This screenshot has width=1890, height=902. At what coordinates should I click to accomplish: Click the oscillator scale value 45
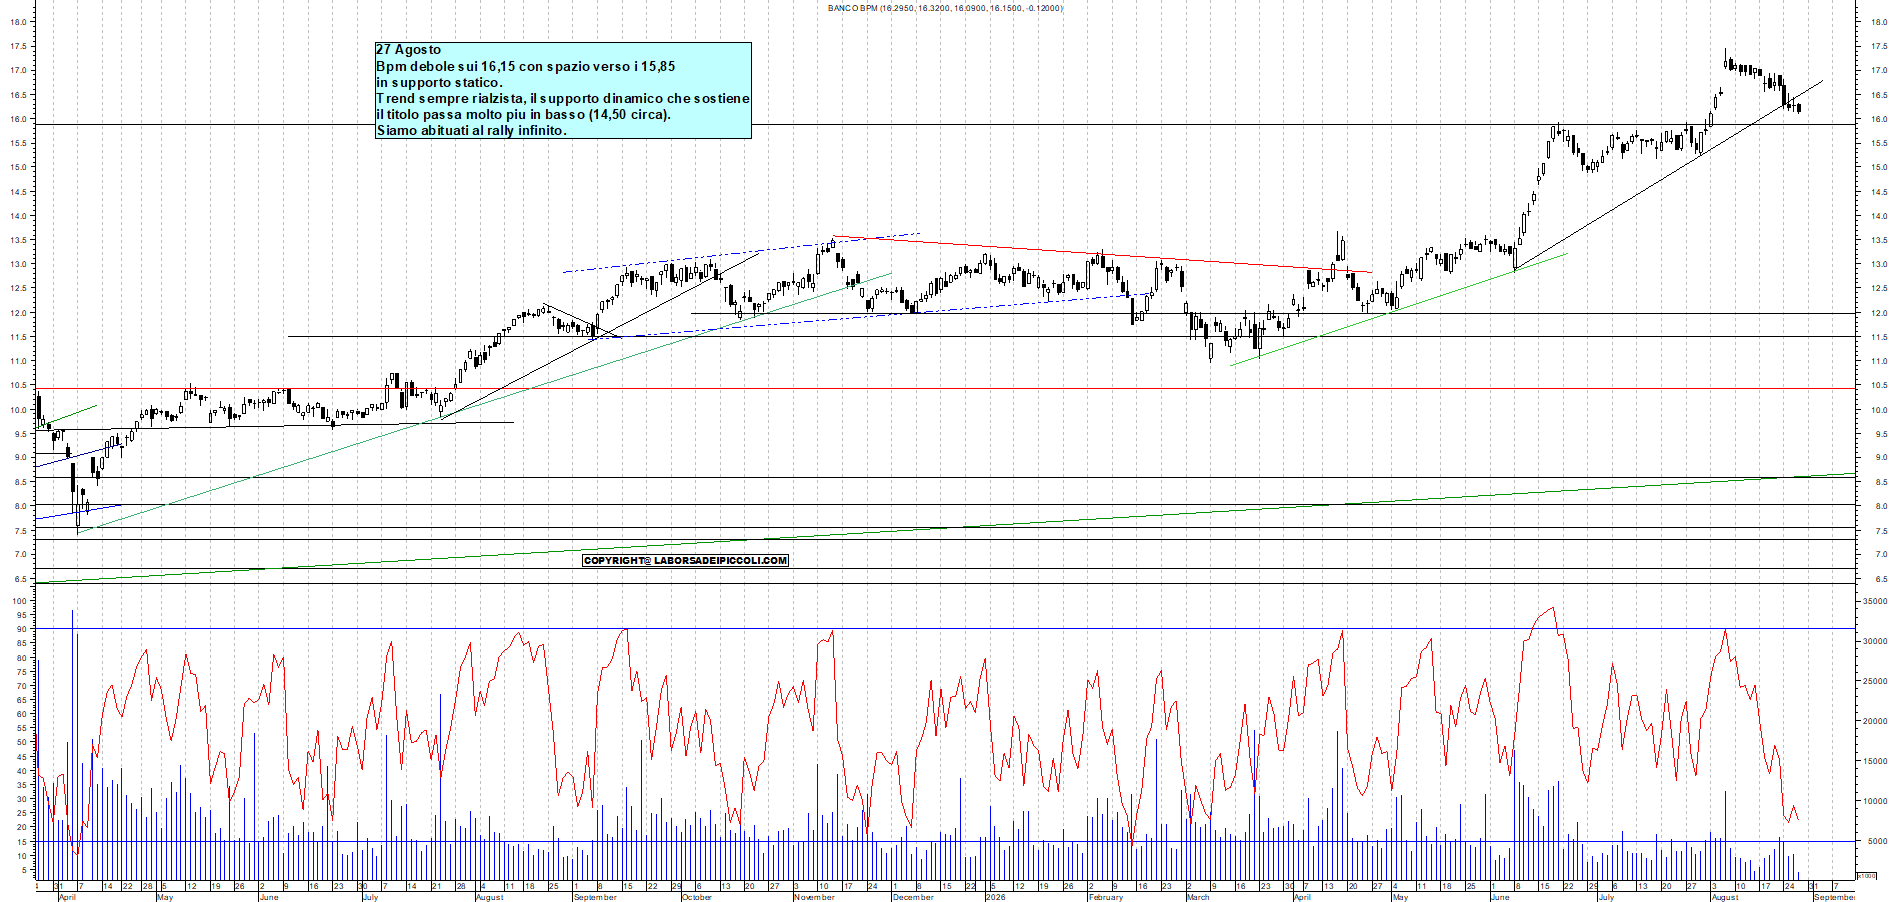[22, 757]
